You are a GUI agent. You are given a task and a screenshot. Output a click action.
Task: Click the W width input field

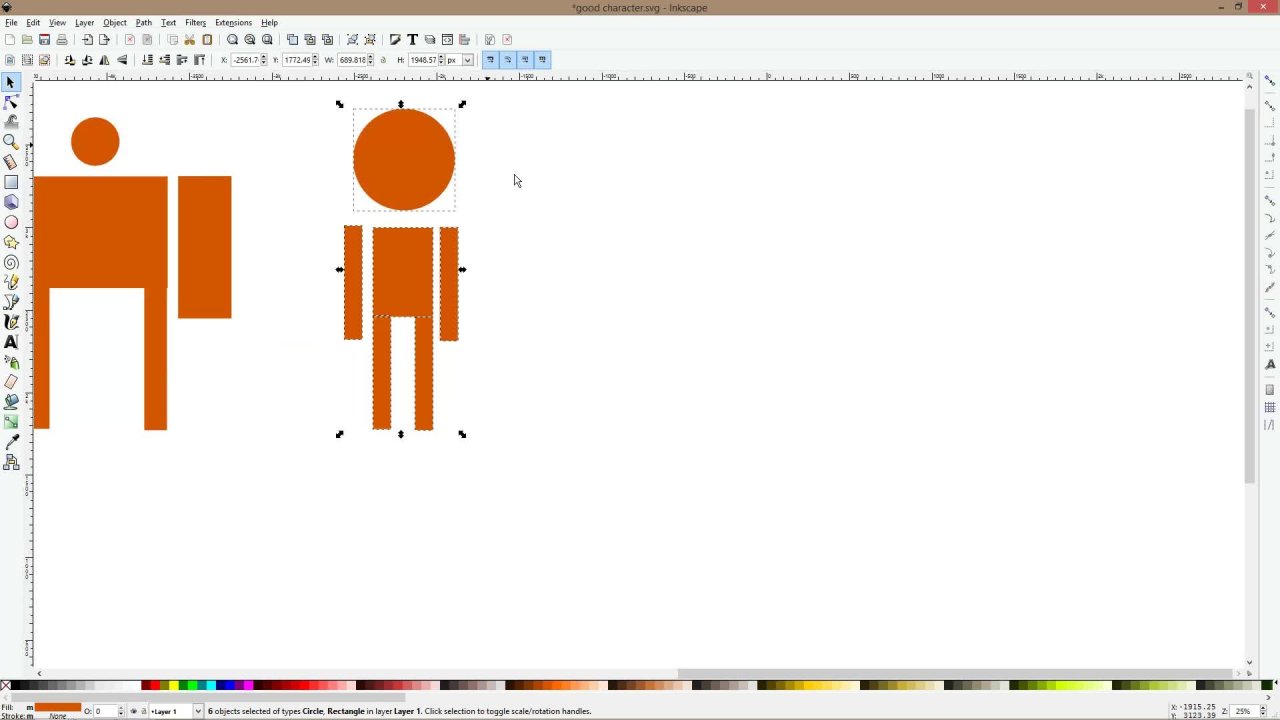(x=353, y=60)
